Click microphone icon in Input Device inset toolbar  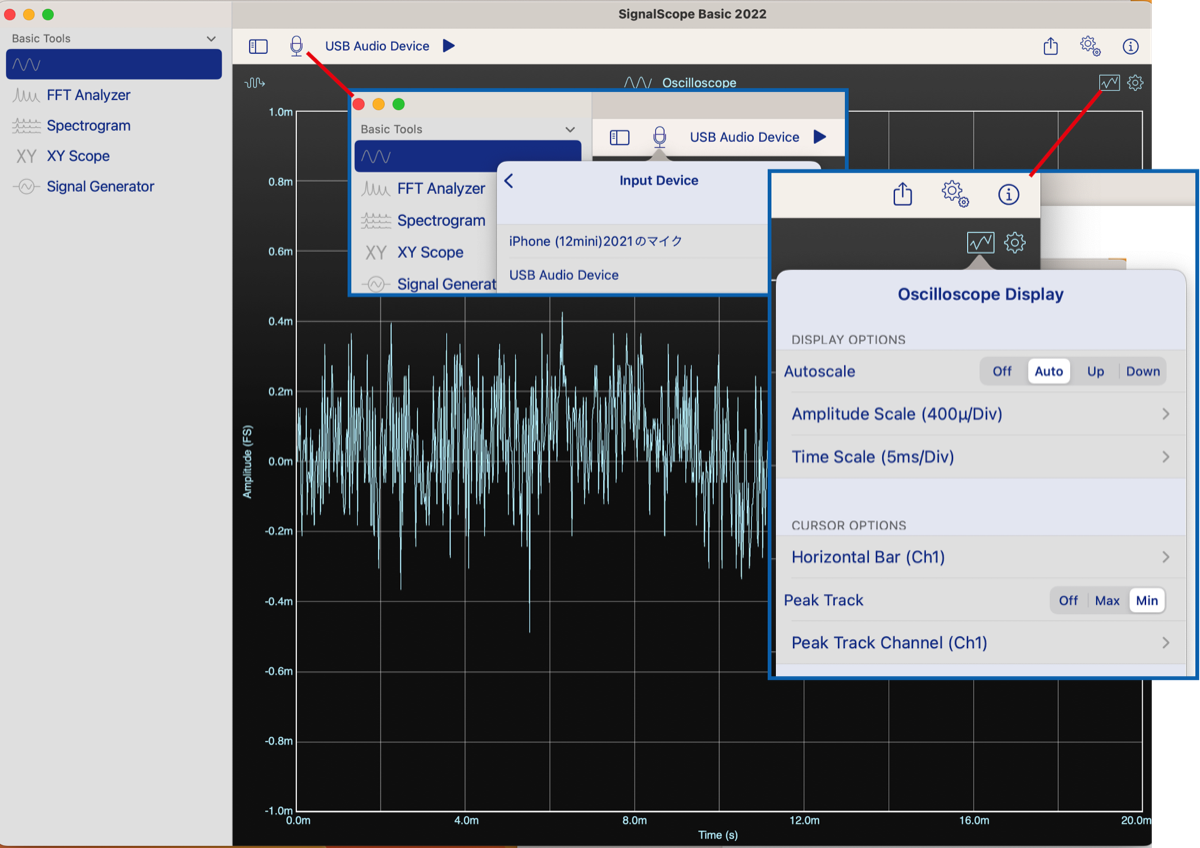[x=659, y=137]
